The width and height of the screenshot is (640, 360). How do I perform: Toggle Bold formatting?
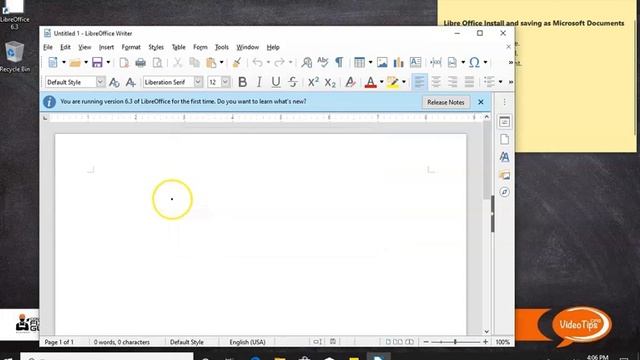[242, 82]
